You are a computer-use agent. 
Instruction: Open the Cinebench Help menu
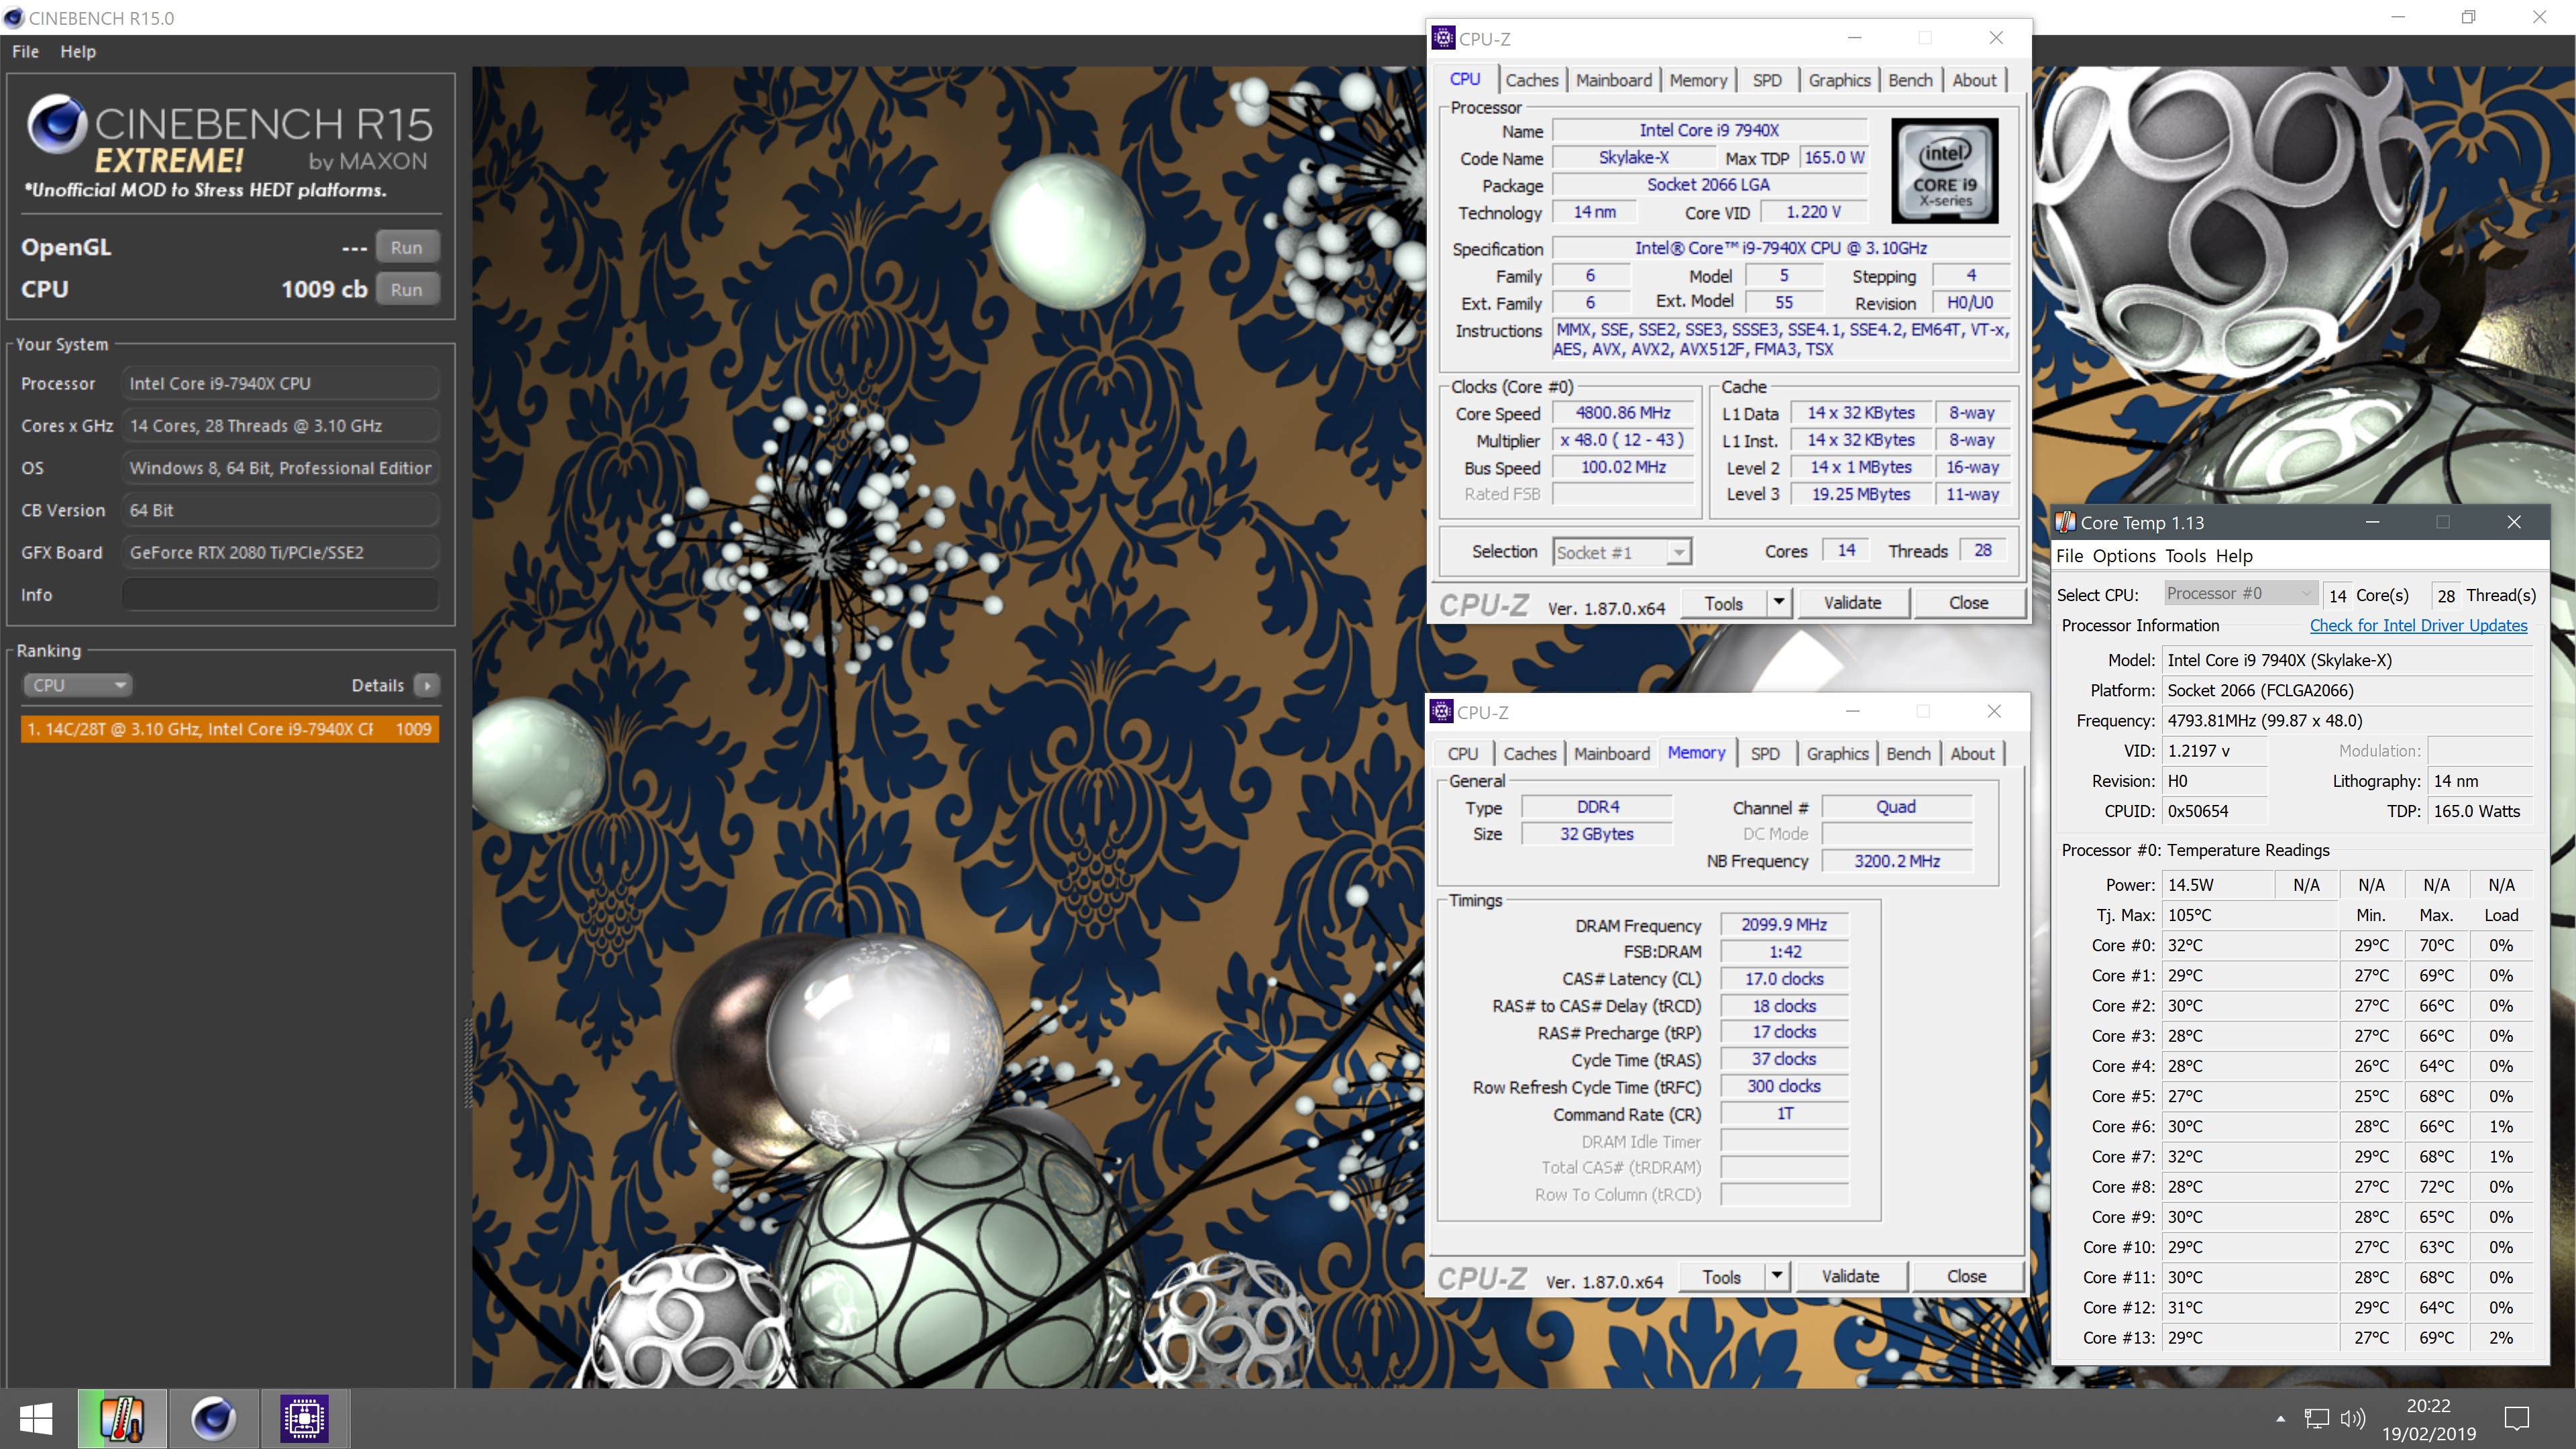click(78, 51)
